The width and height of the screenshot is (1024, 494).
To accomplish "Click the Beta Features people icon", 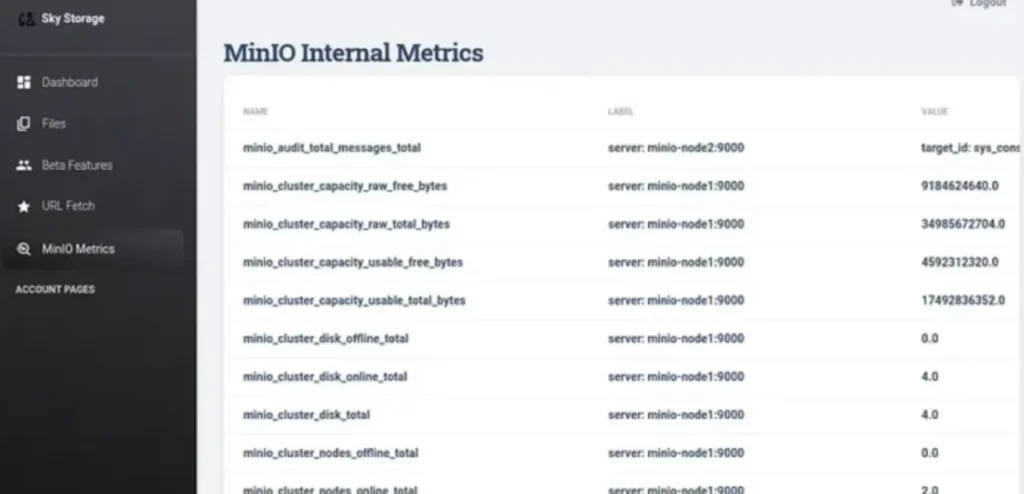I will point(25,165).
